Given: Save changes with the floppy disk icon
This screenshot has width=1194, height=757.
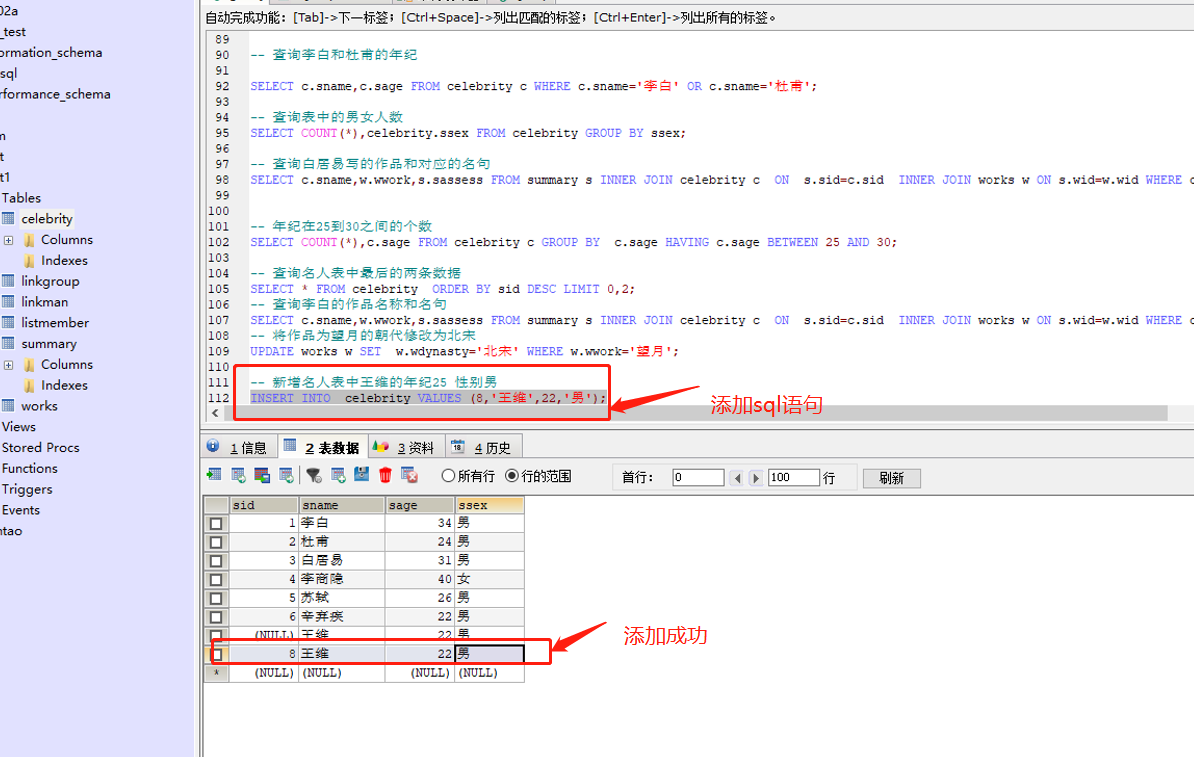Looking at the screenshot, I should point(362,475).
